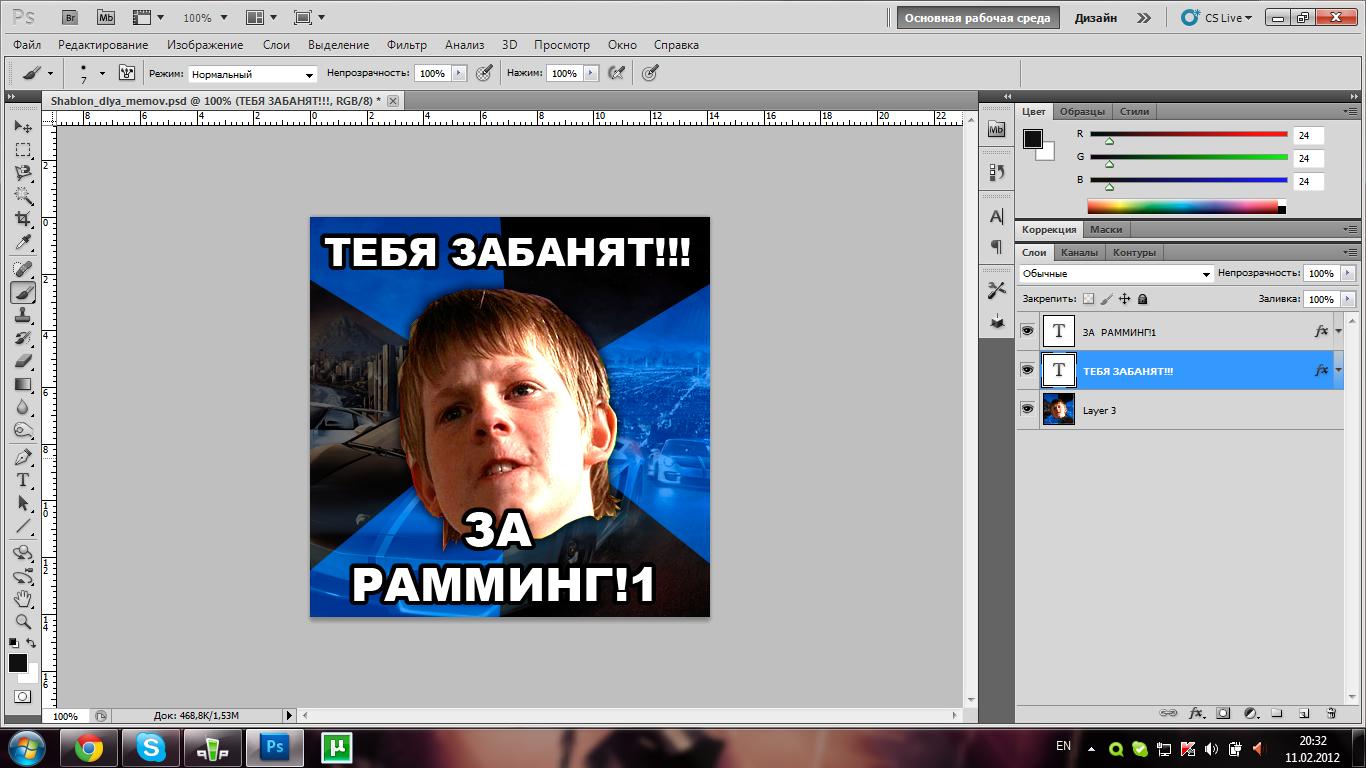
Task: Delete the selected layer with trash icon
Action: pyautogui.click(x=1331, y=713)
